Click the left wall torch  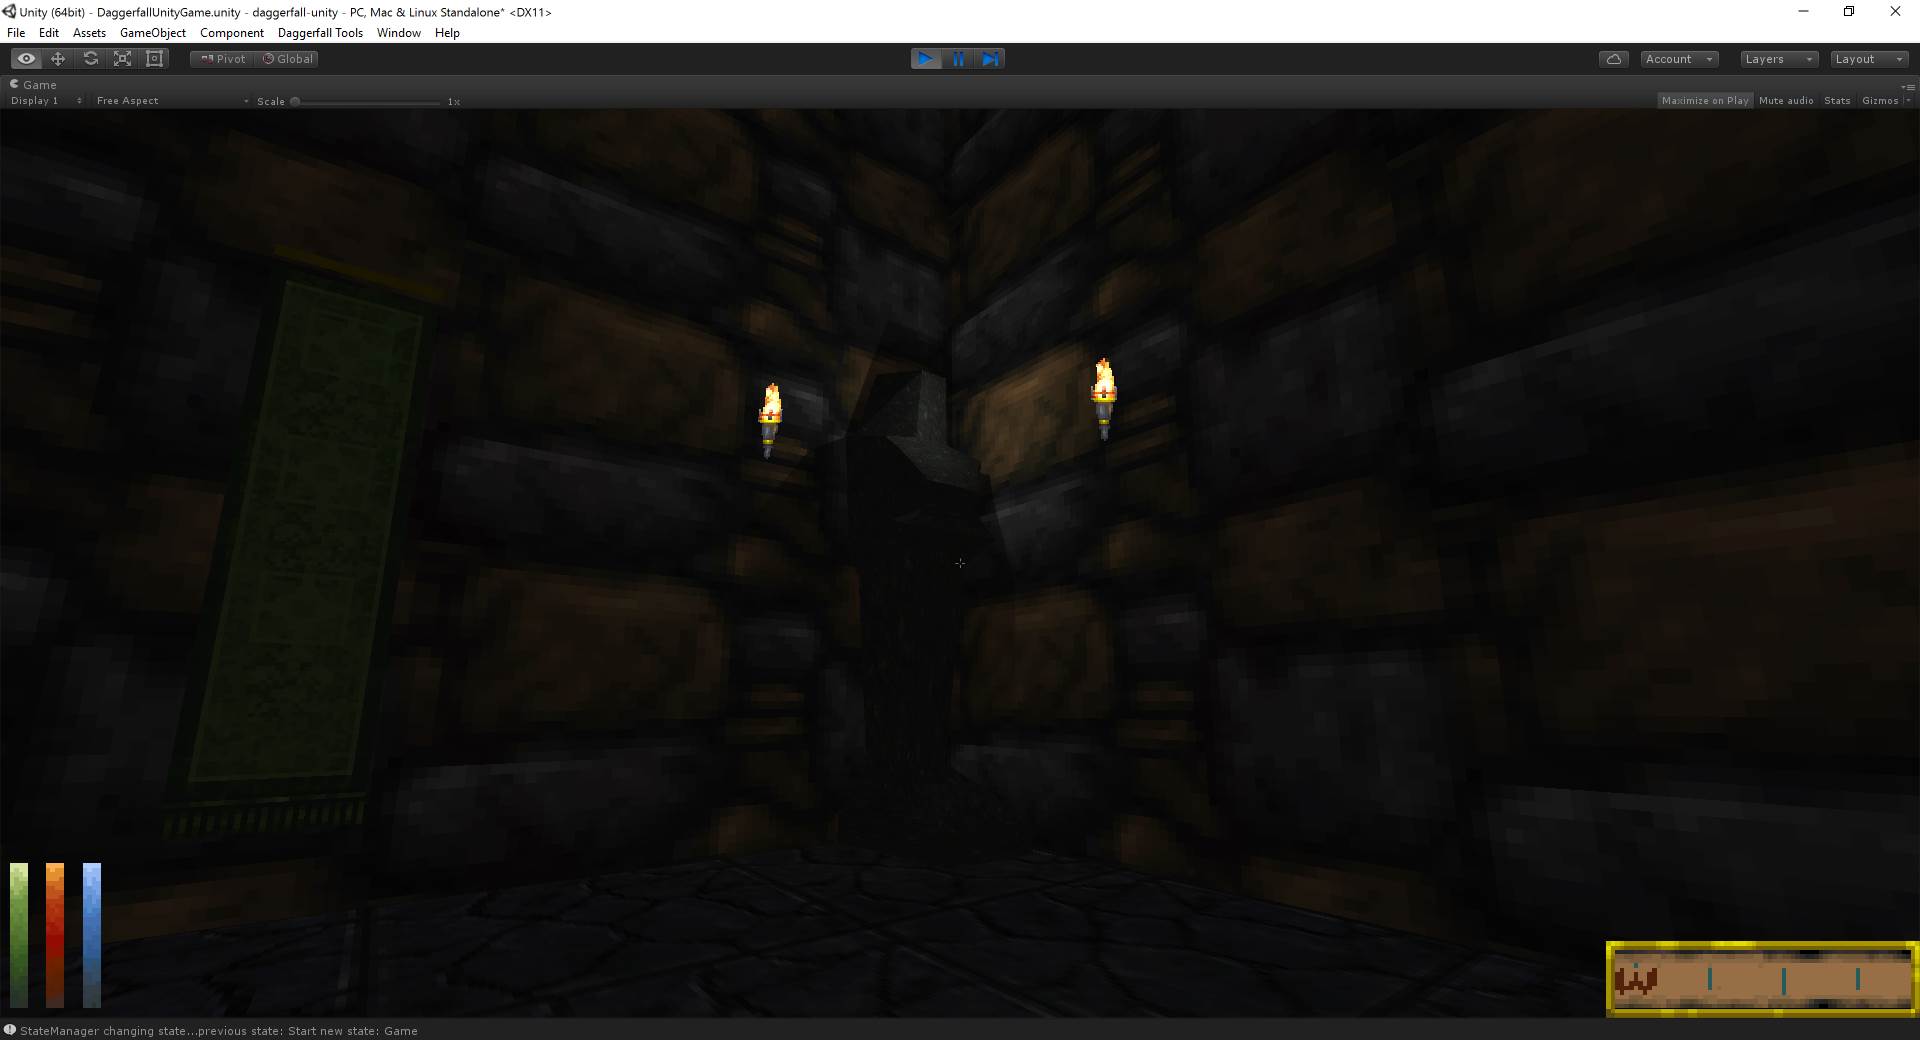click(x=770, y=421)
